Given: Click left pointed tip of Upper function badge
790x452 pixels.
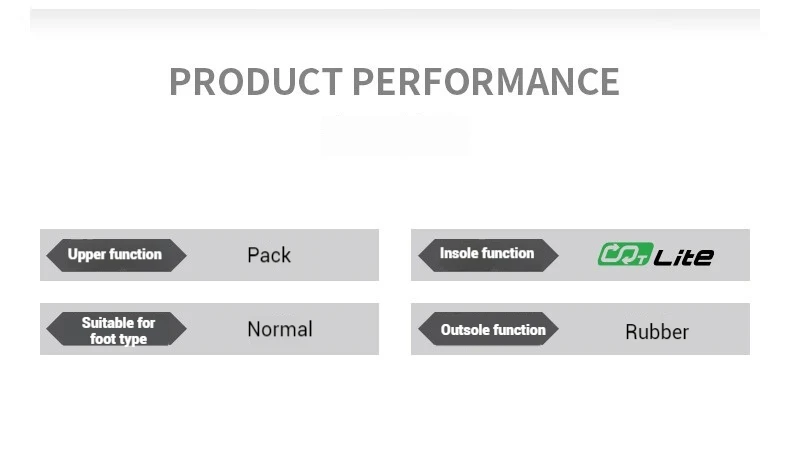Looking at the screenshot, I should pyautogui.click(x=50, y=255).
